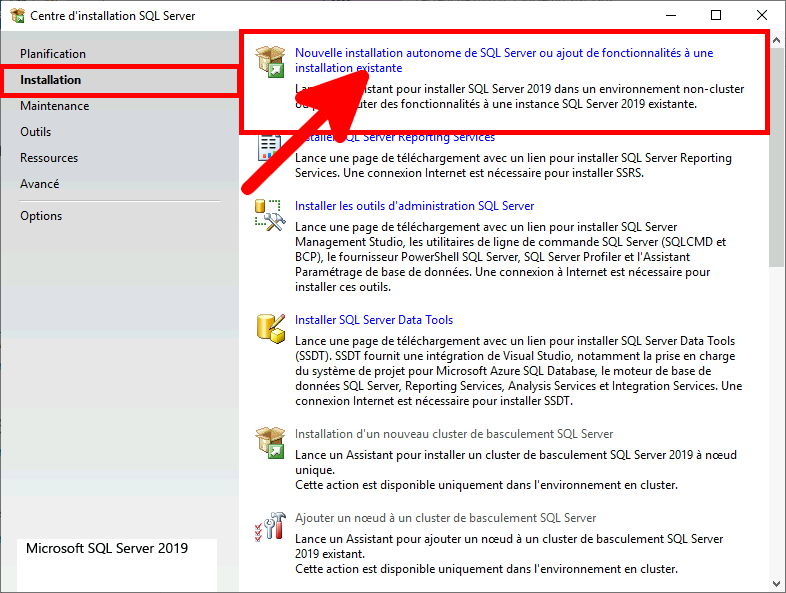Open the Maintenance section
Image resolution: width=786 pixels, height=593 pixels.
[55, 106]
